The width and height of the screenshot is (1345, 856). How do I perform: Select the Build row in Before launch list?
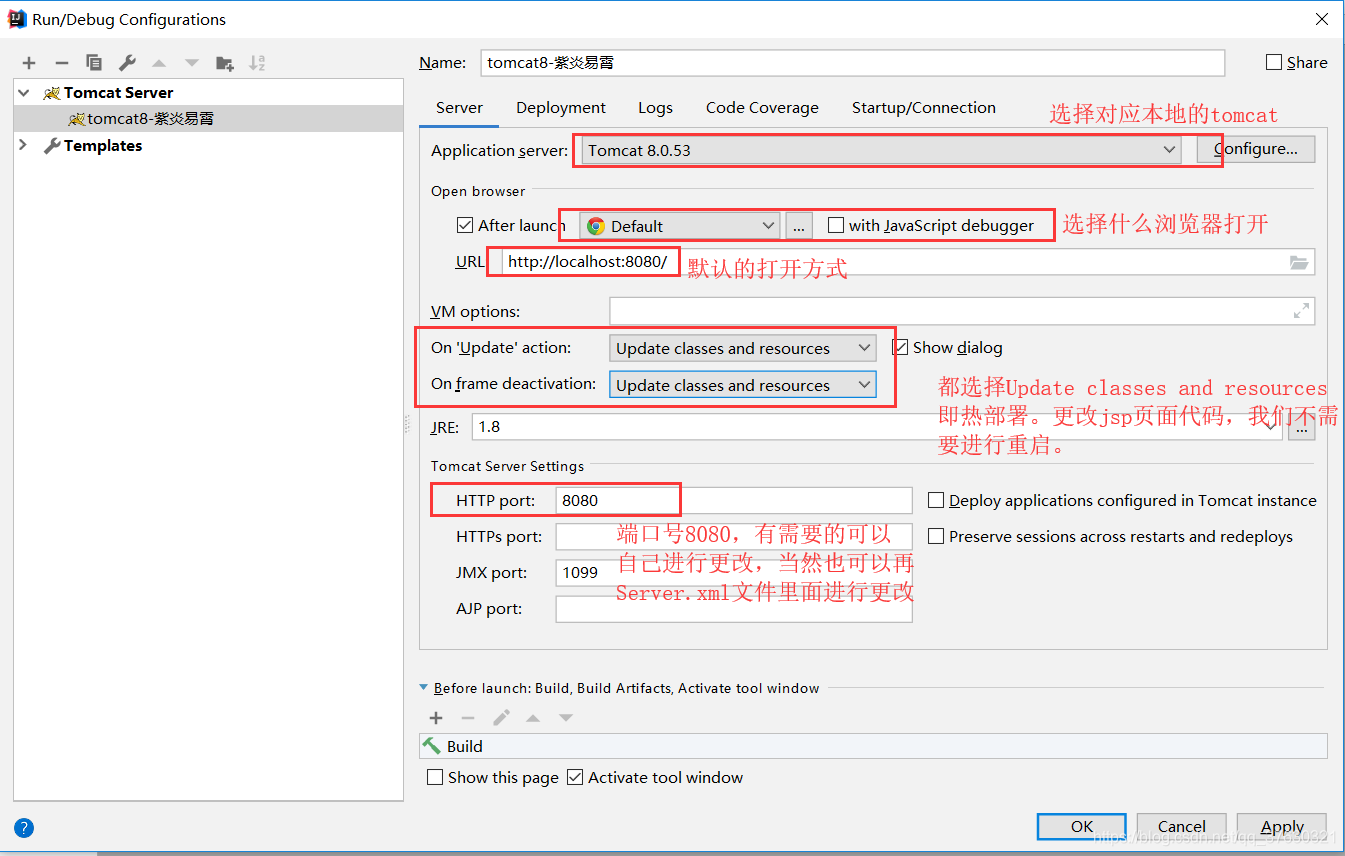[x=873, y=746]
